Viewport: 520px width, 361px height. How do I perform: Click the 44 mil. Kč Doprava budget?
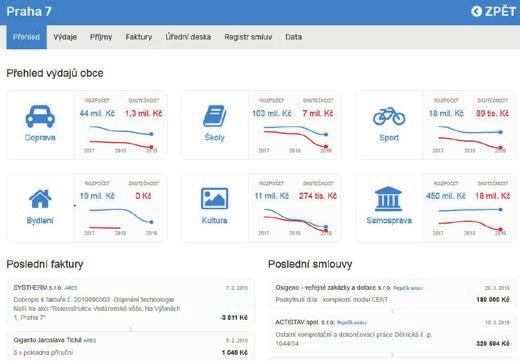coord(97,113)
